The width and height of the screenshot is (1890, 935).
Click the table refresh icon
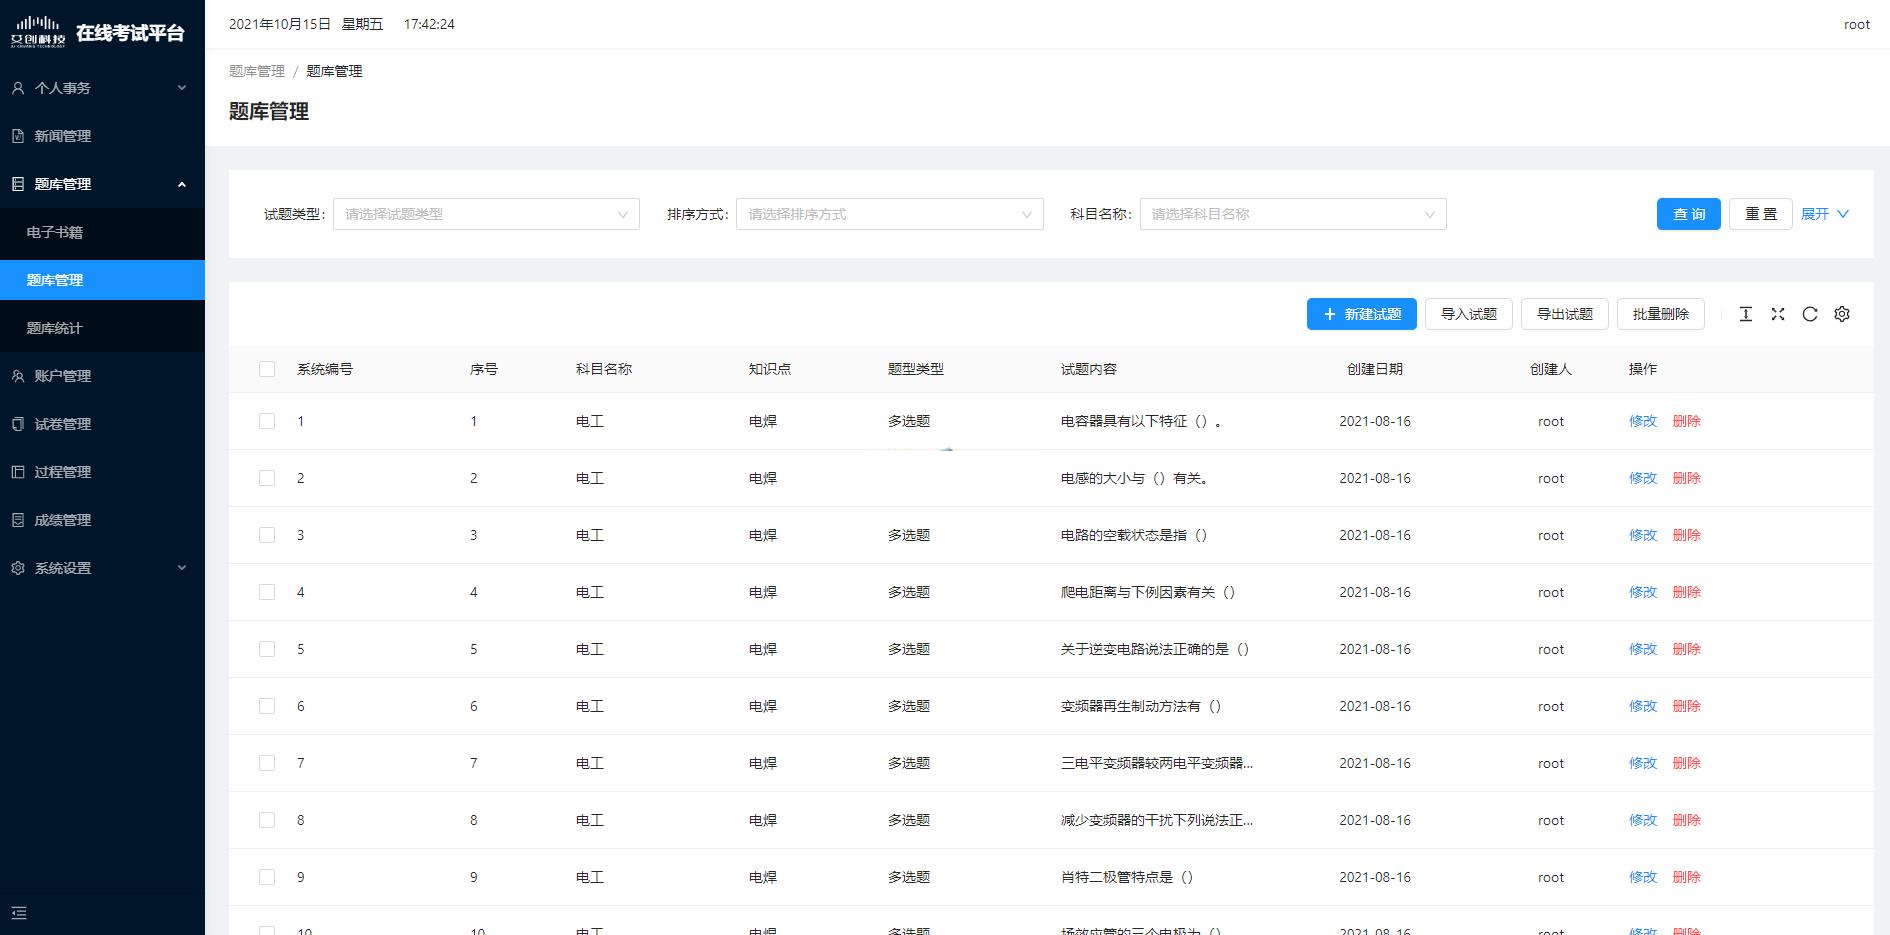pos(1809,314)
